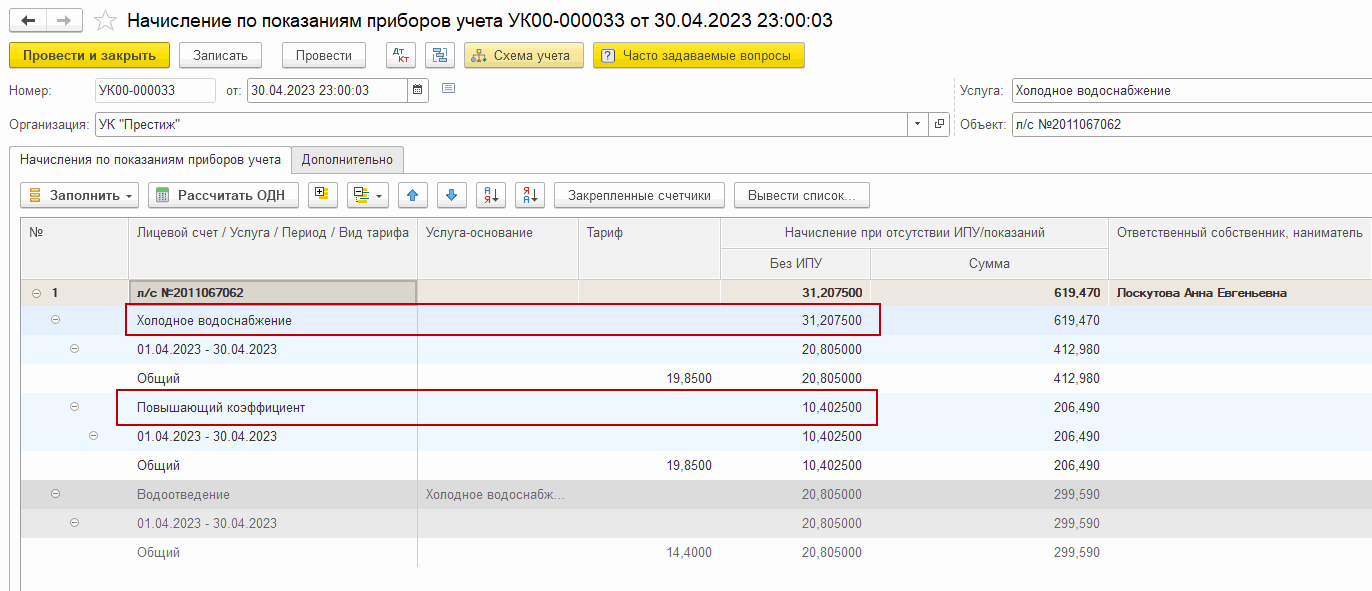This screenshot has height=591, width=1372.
Task: Open the document structure icon beside Дт/Кт
Action: [x=439, y=56]
